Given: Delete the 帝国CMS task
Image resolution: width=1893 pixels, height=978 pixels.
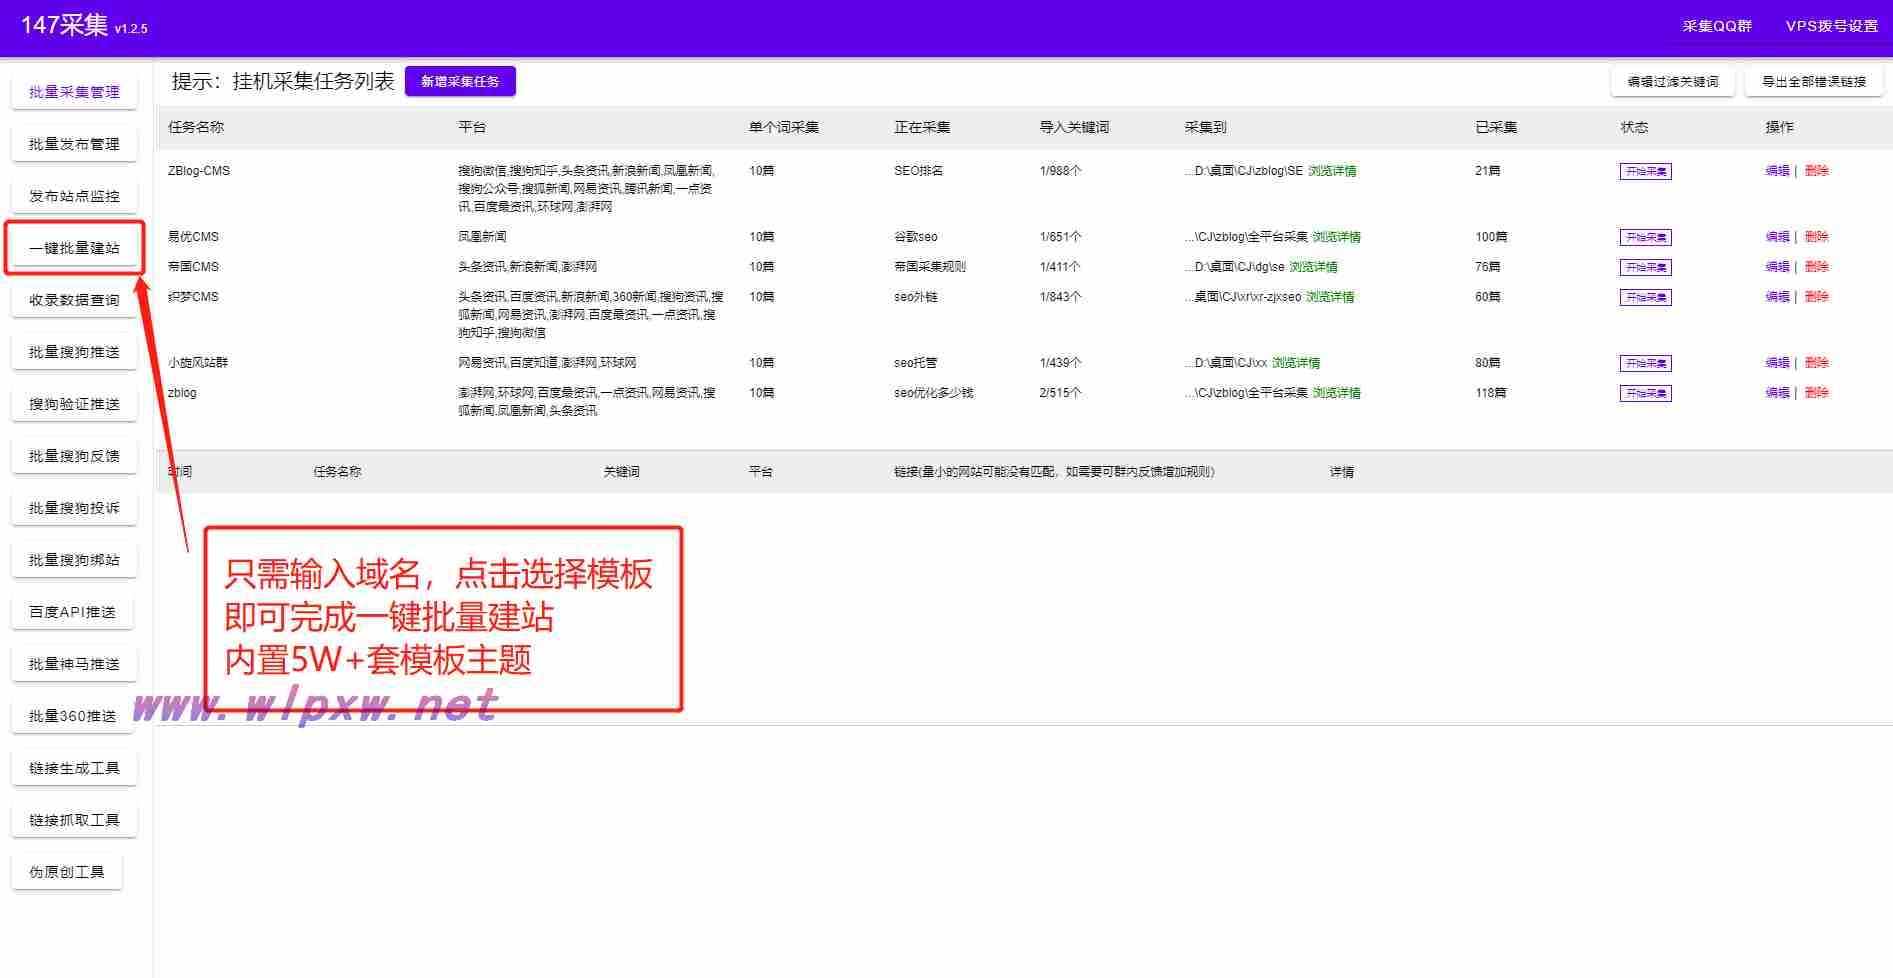Looking at the screenshot, I should pos(1817,267).
